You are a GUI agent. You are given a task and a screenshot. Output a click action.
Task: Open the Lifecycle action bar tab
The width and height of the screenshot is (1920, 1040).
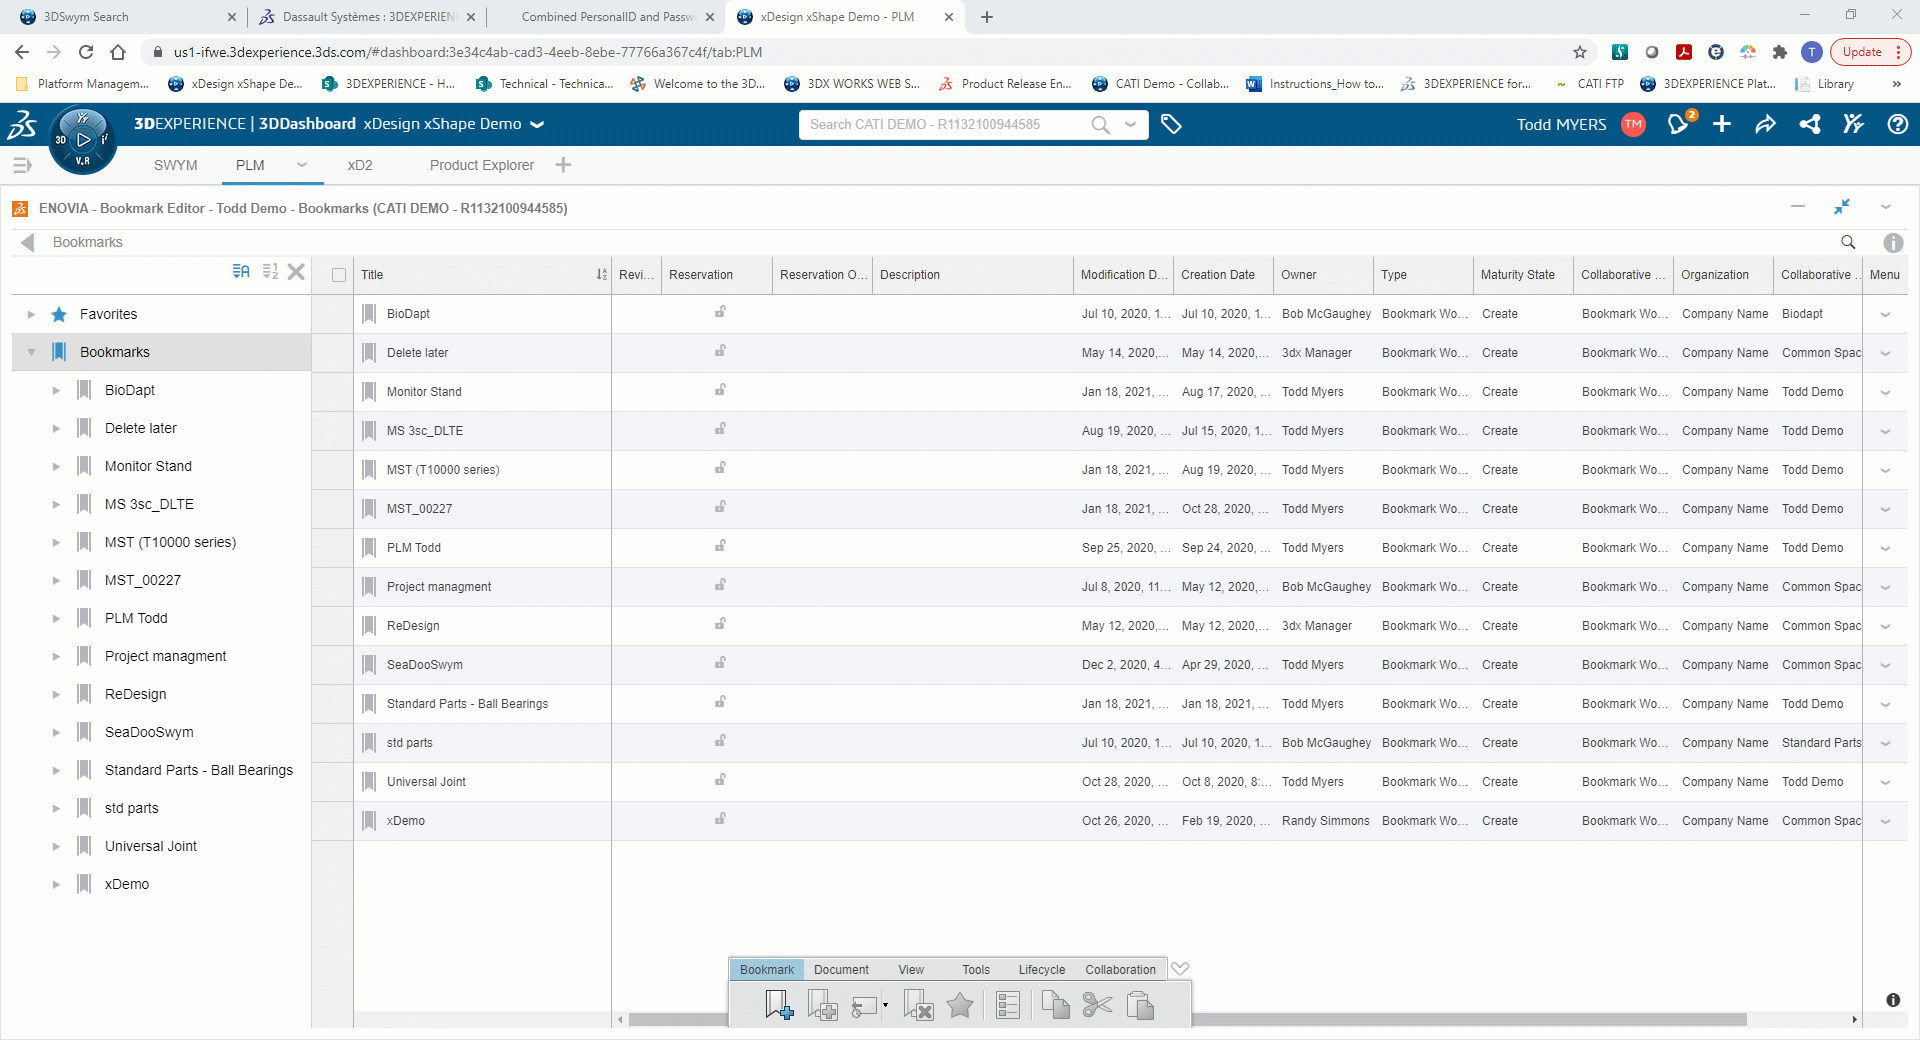[1042, 969]
